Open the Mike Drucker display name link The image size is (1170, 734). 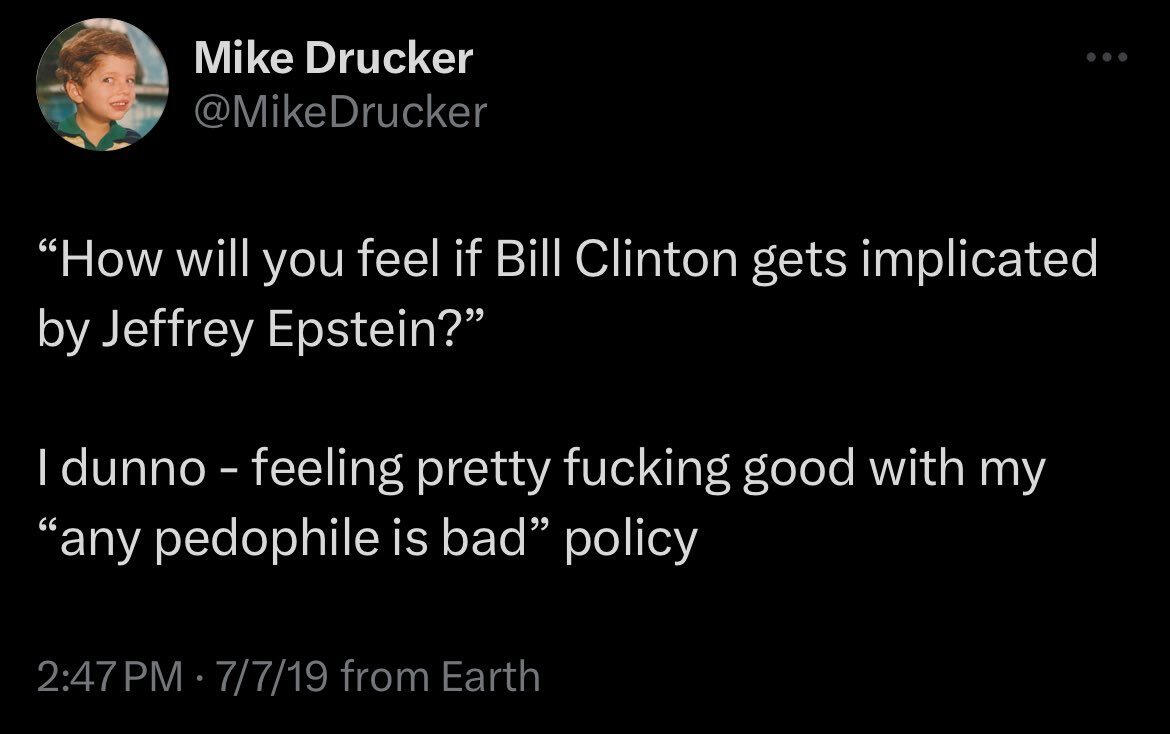coord(333,59)
